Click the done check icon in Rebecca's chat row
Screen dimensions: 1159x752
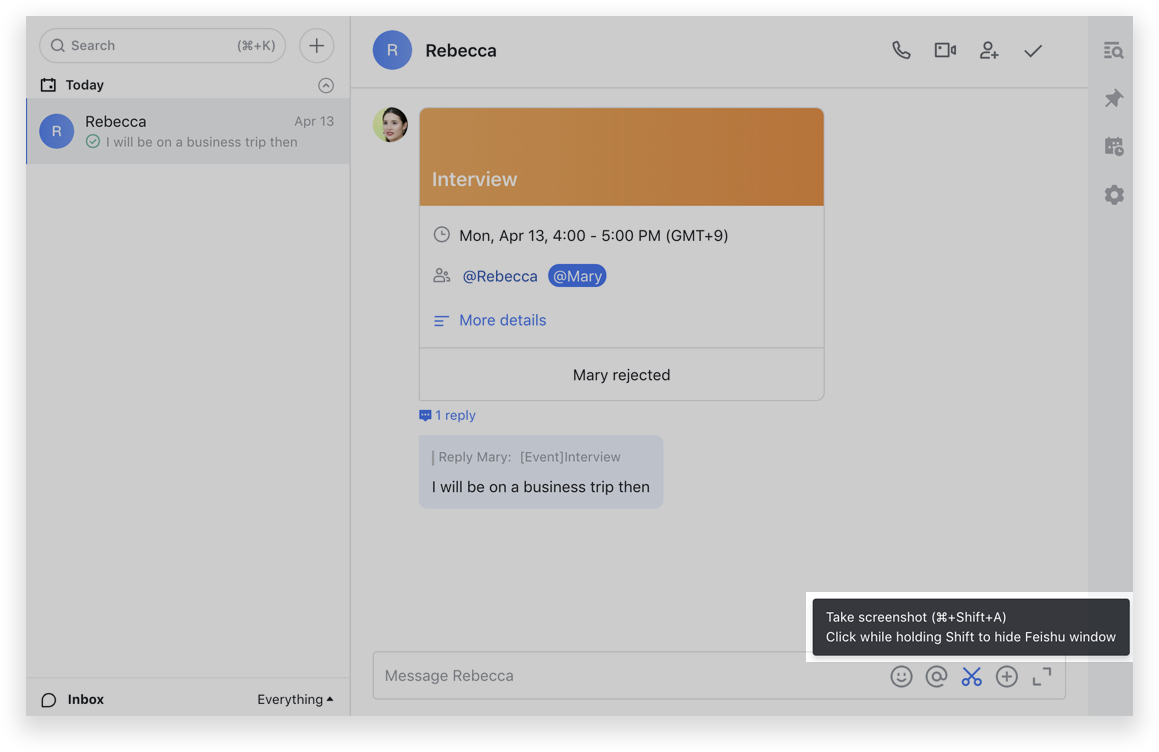[92, 141]
